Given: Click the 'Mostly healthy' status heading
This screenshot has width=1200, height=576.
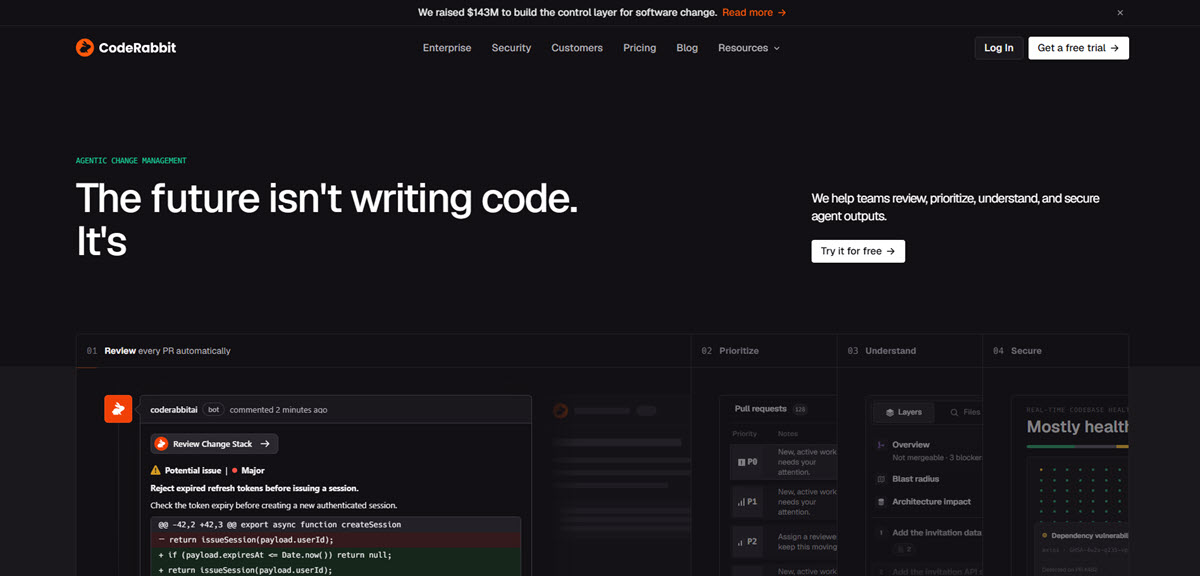Looking at the screenshot, I should click(1076, 427).
